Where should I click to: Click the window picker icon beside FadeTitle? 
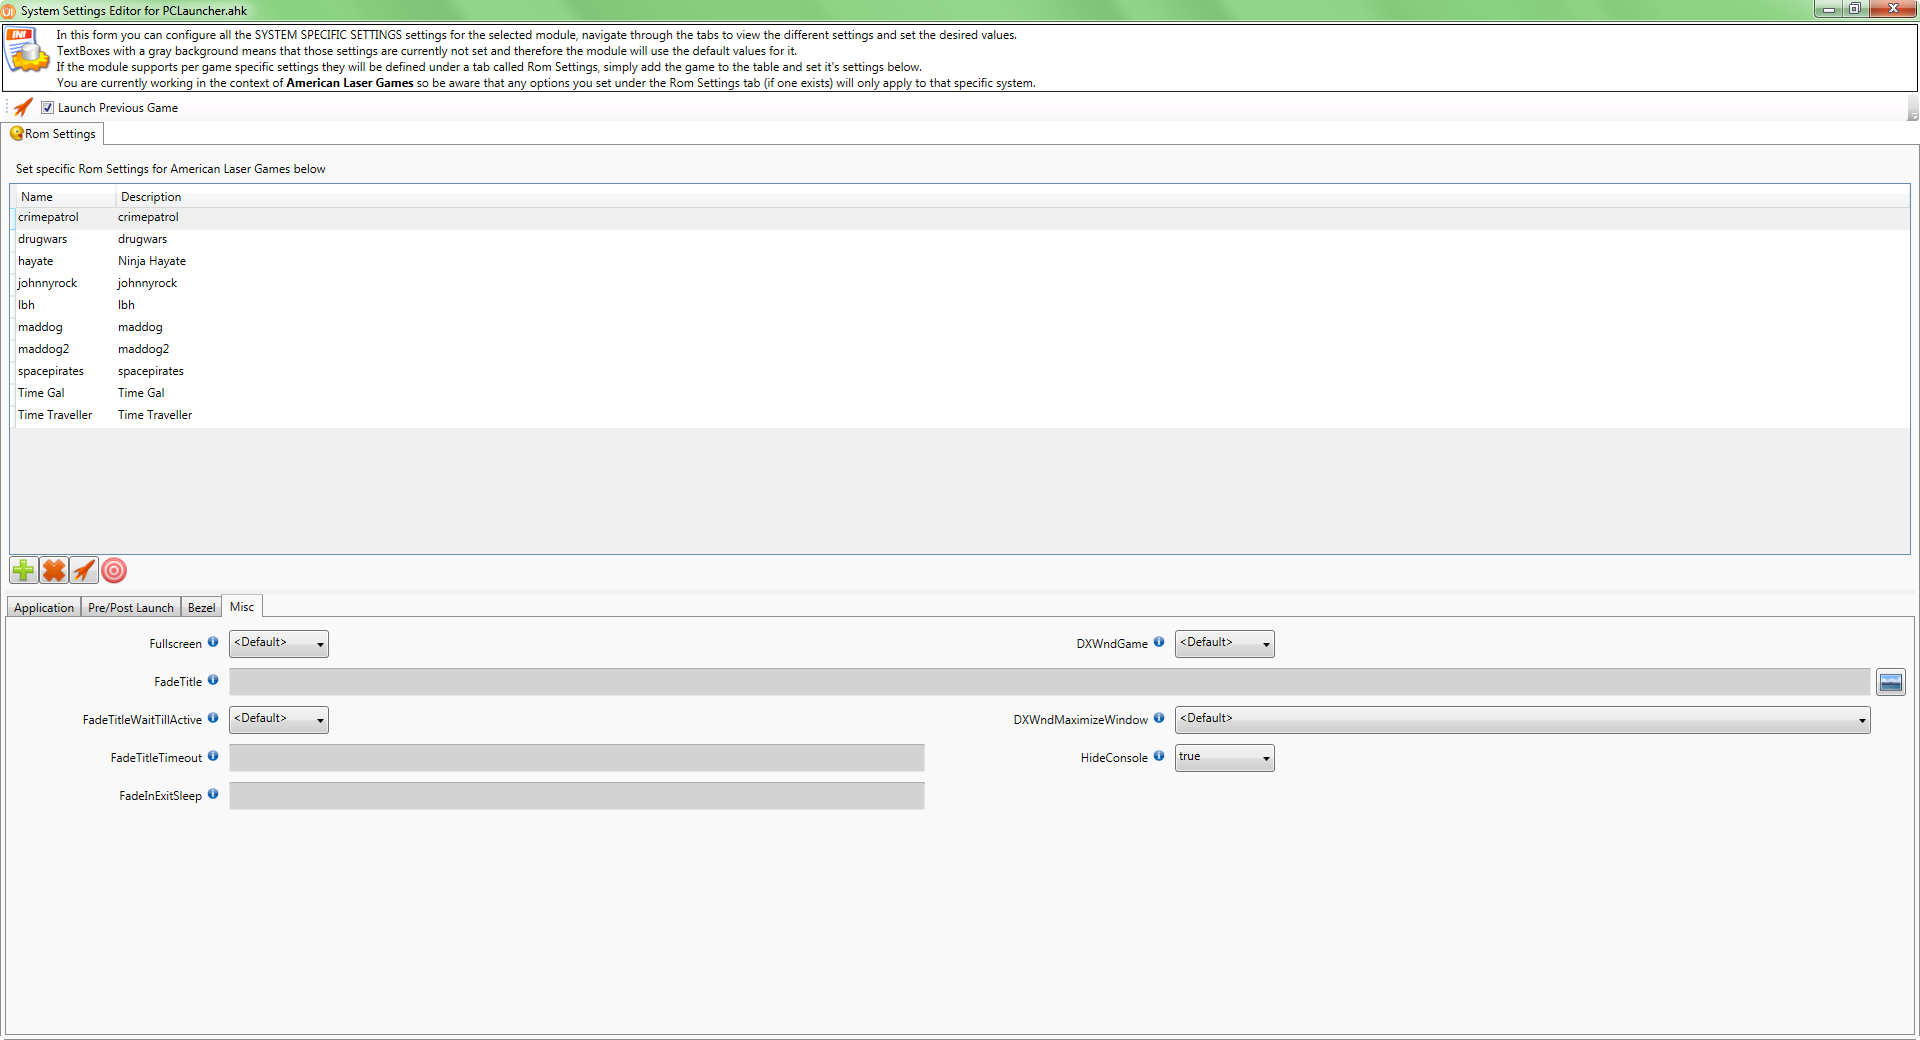[1890, 683]
